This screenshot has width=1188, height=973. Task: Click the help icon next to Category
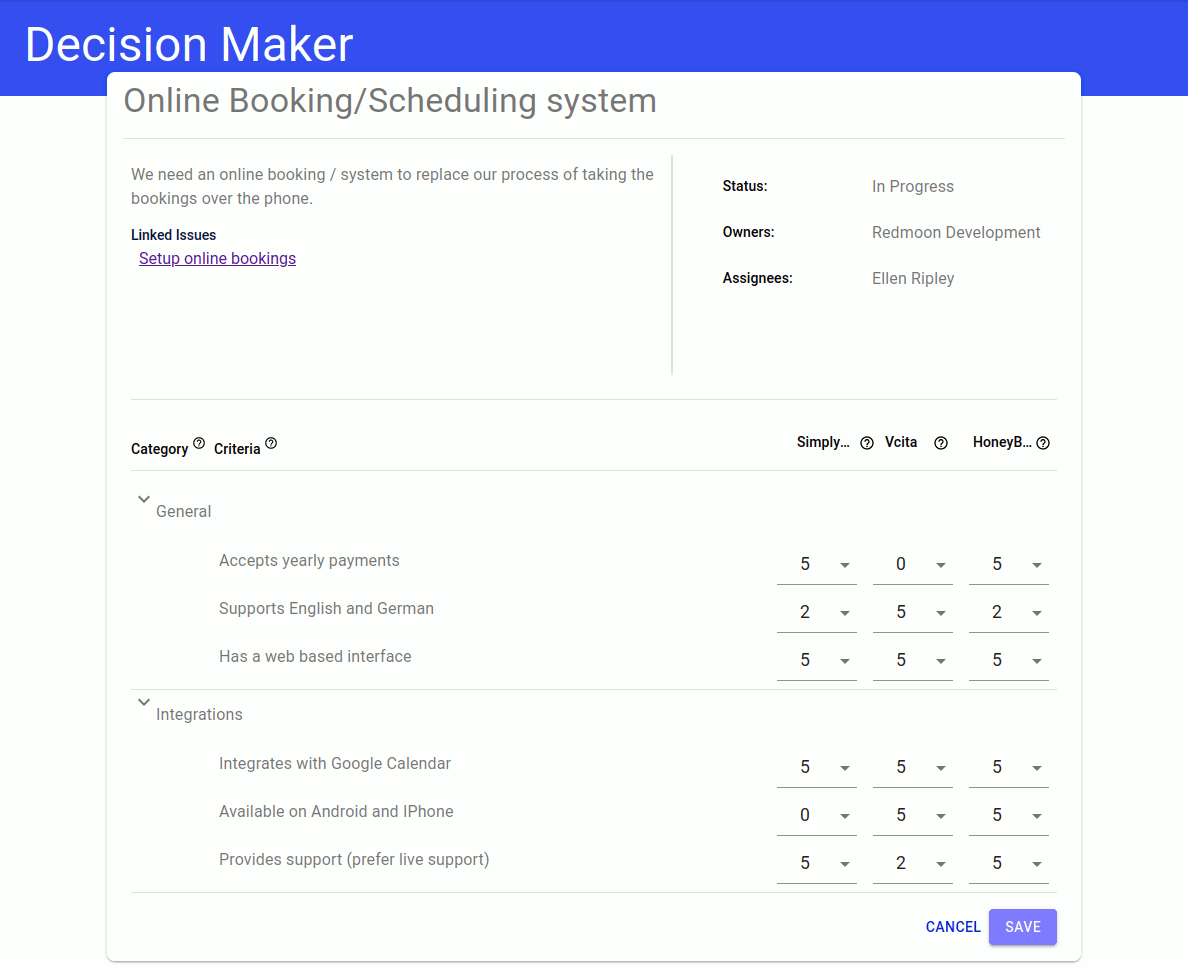(199, 443)
